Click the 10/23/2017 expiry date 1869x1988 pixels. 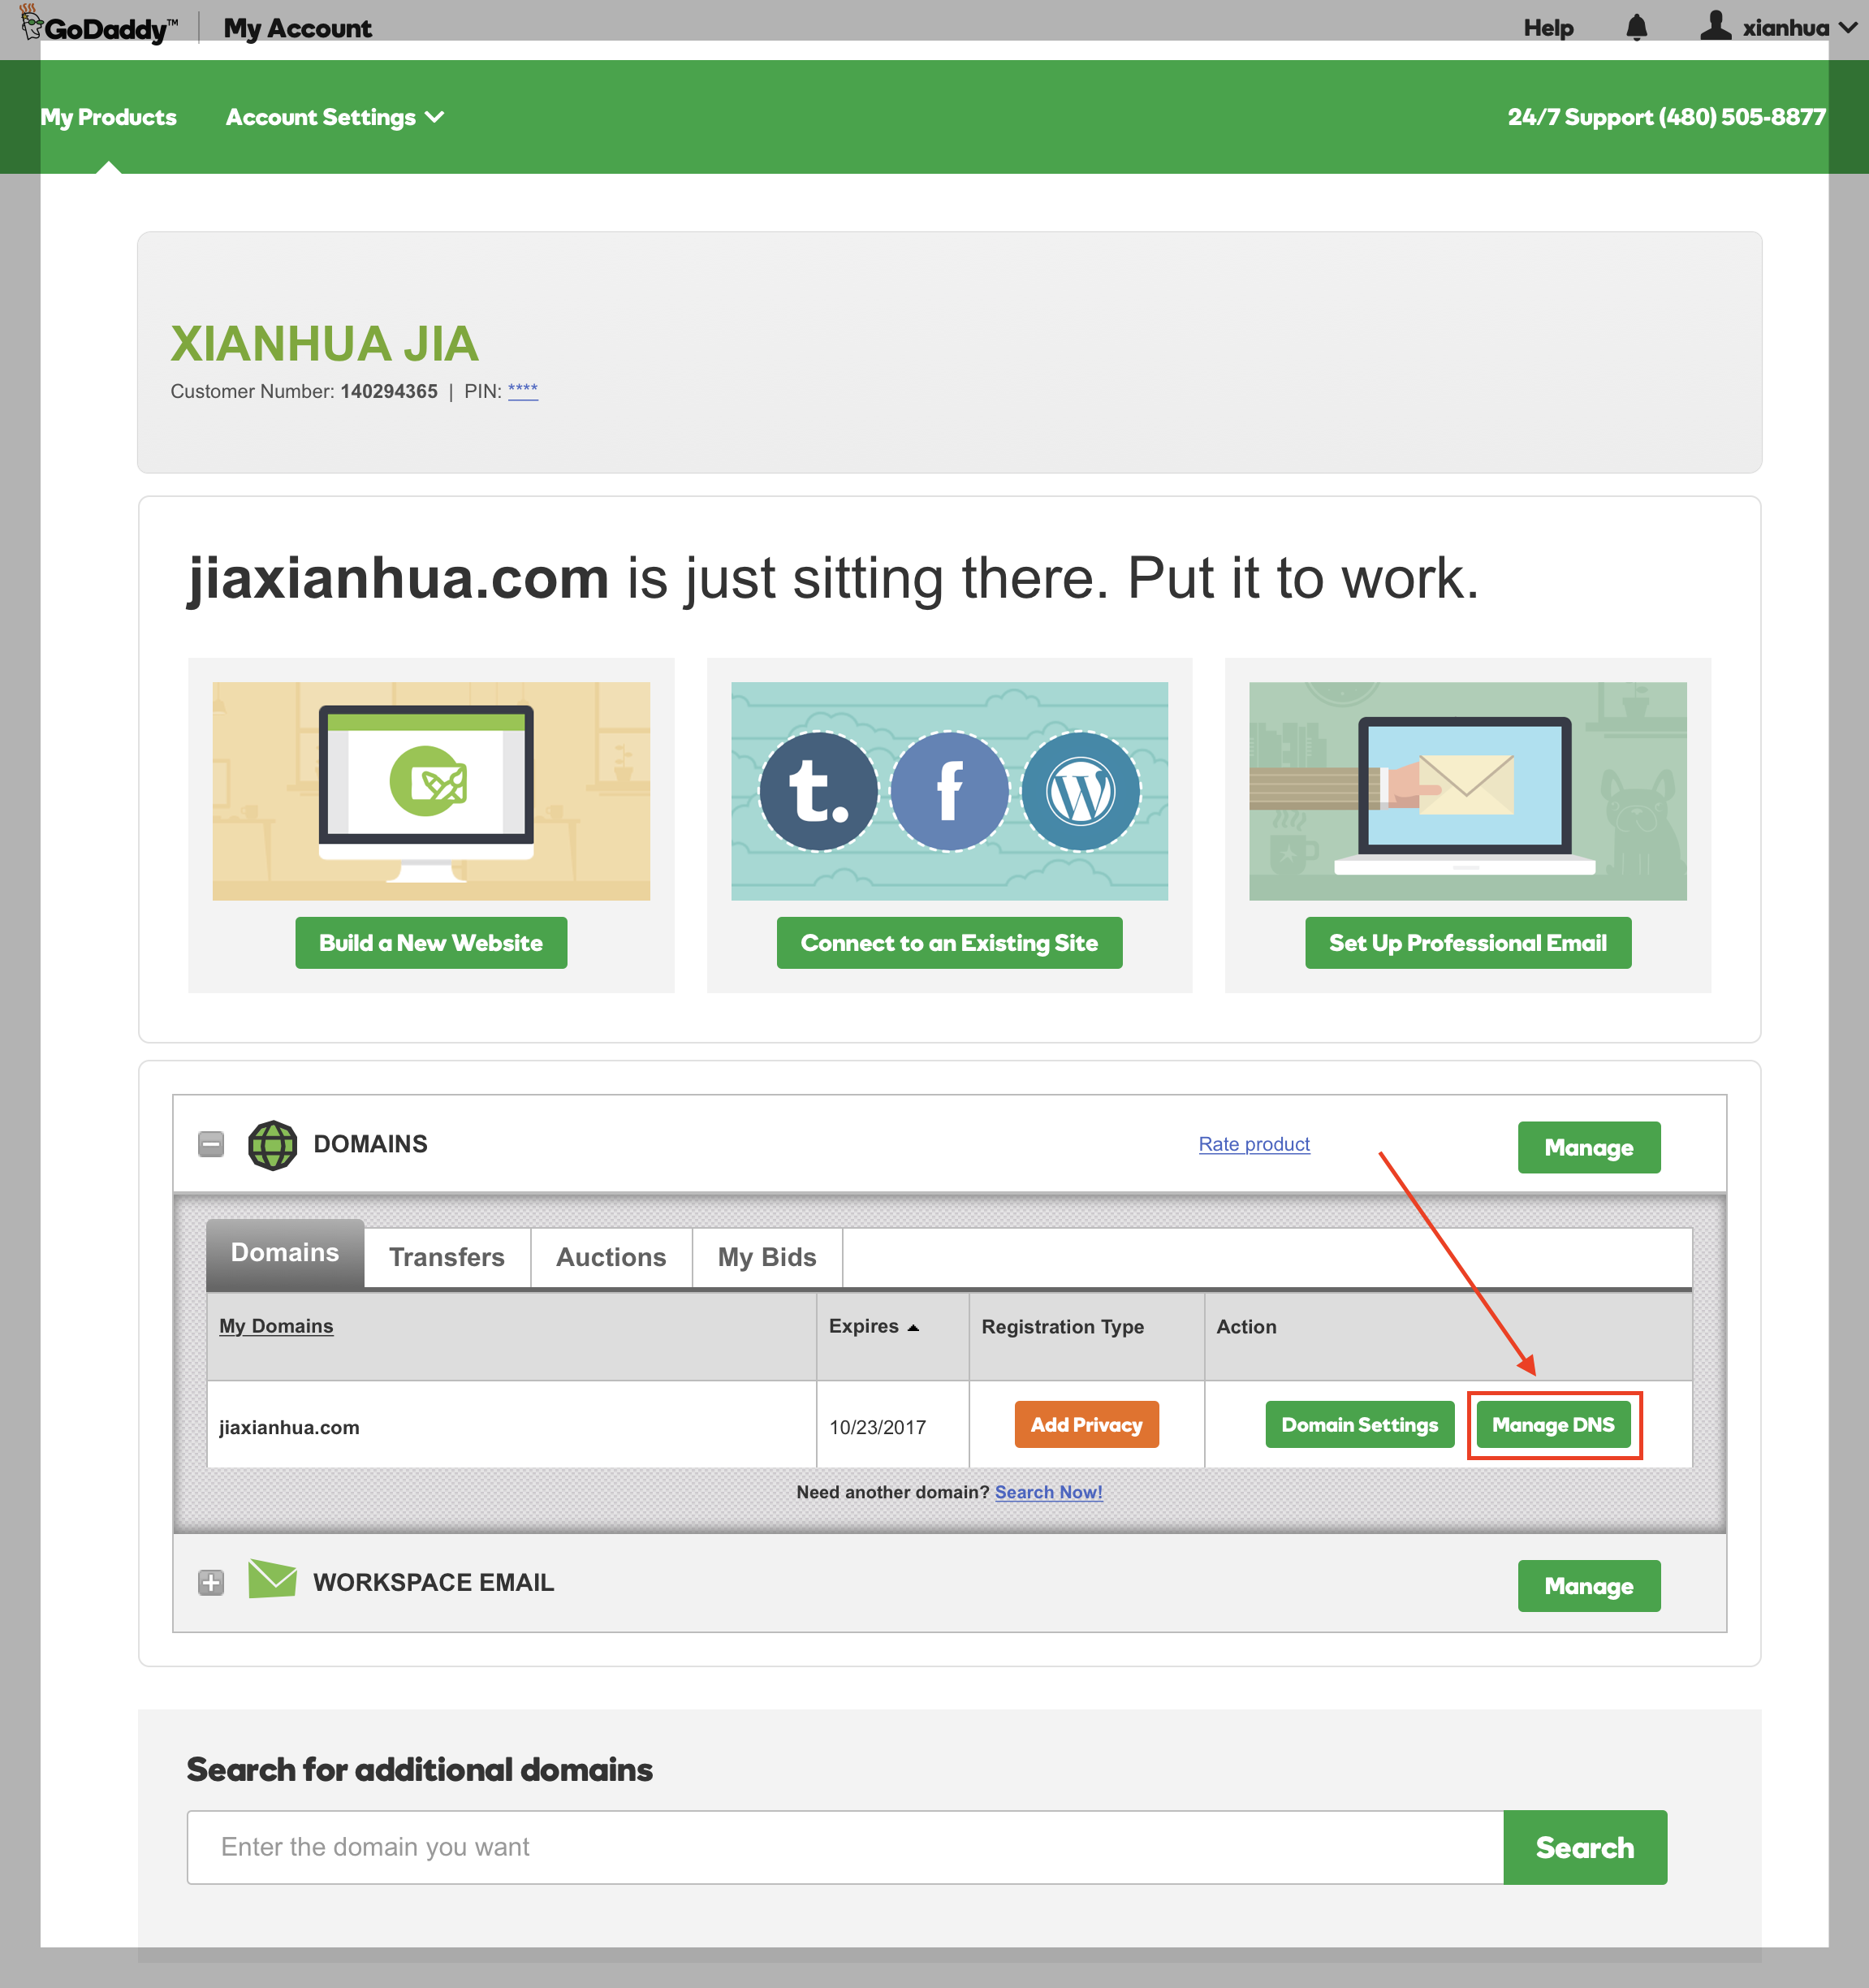click(877, 1428)
